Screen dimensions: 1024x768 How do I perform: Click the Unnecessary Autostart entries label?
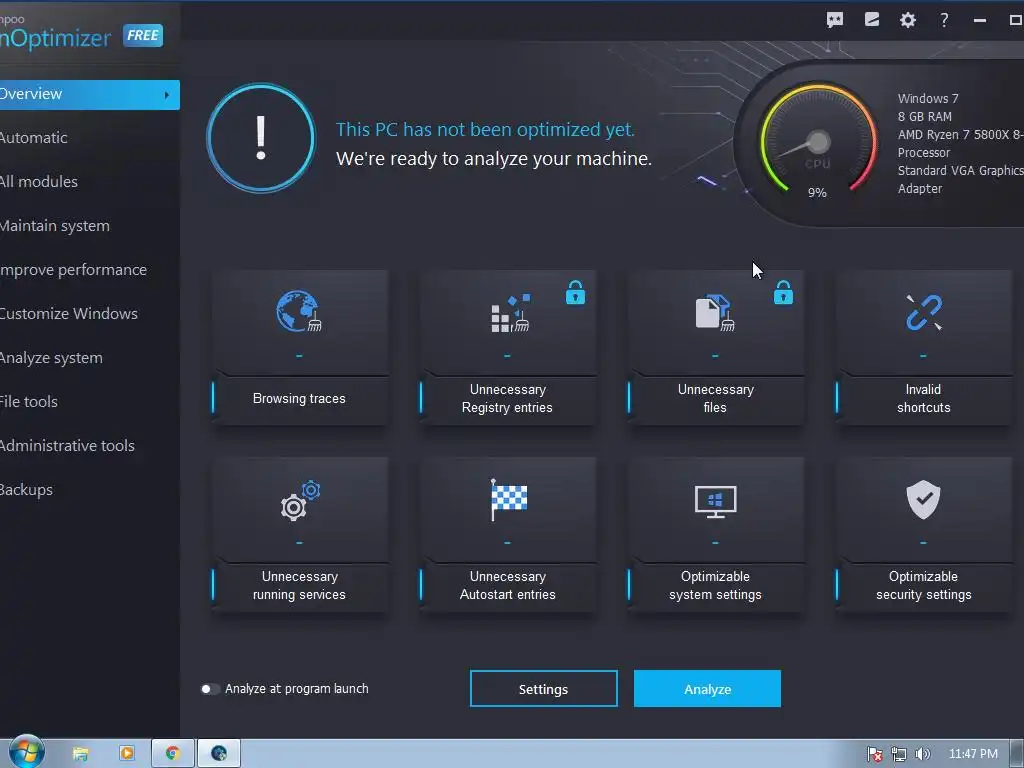[x=507, y=586]
